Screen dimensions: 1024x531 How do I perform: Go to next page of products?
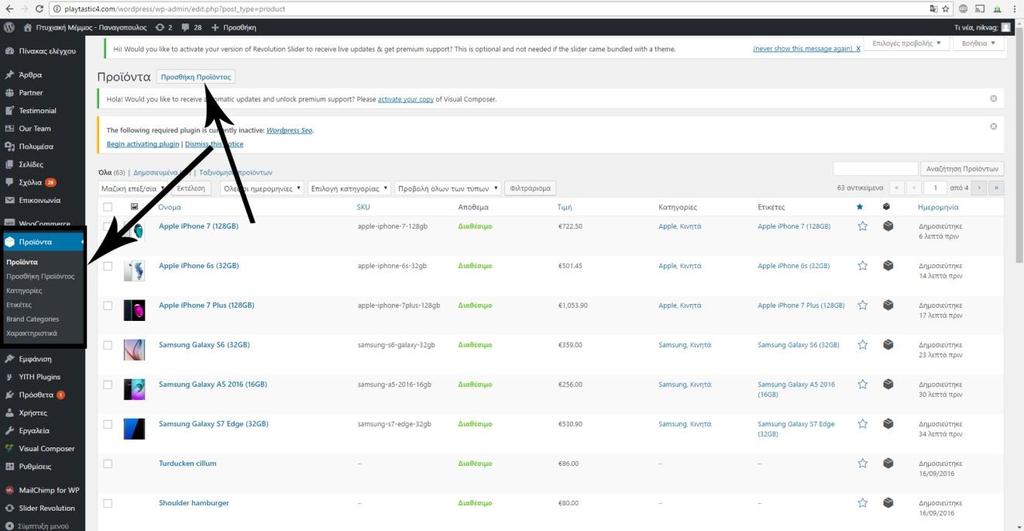(979, 188)
